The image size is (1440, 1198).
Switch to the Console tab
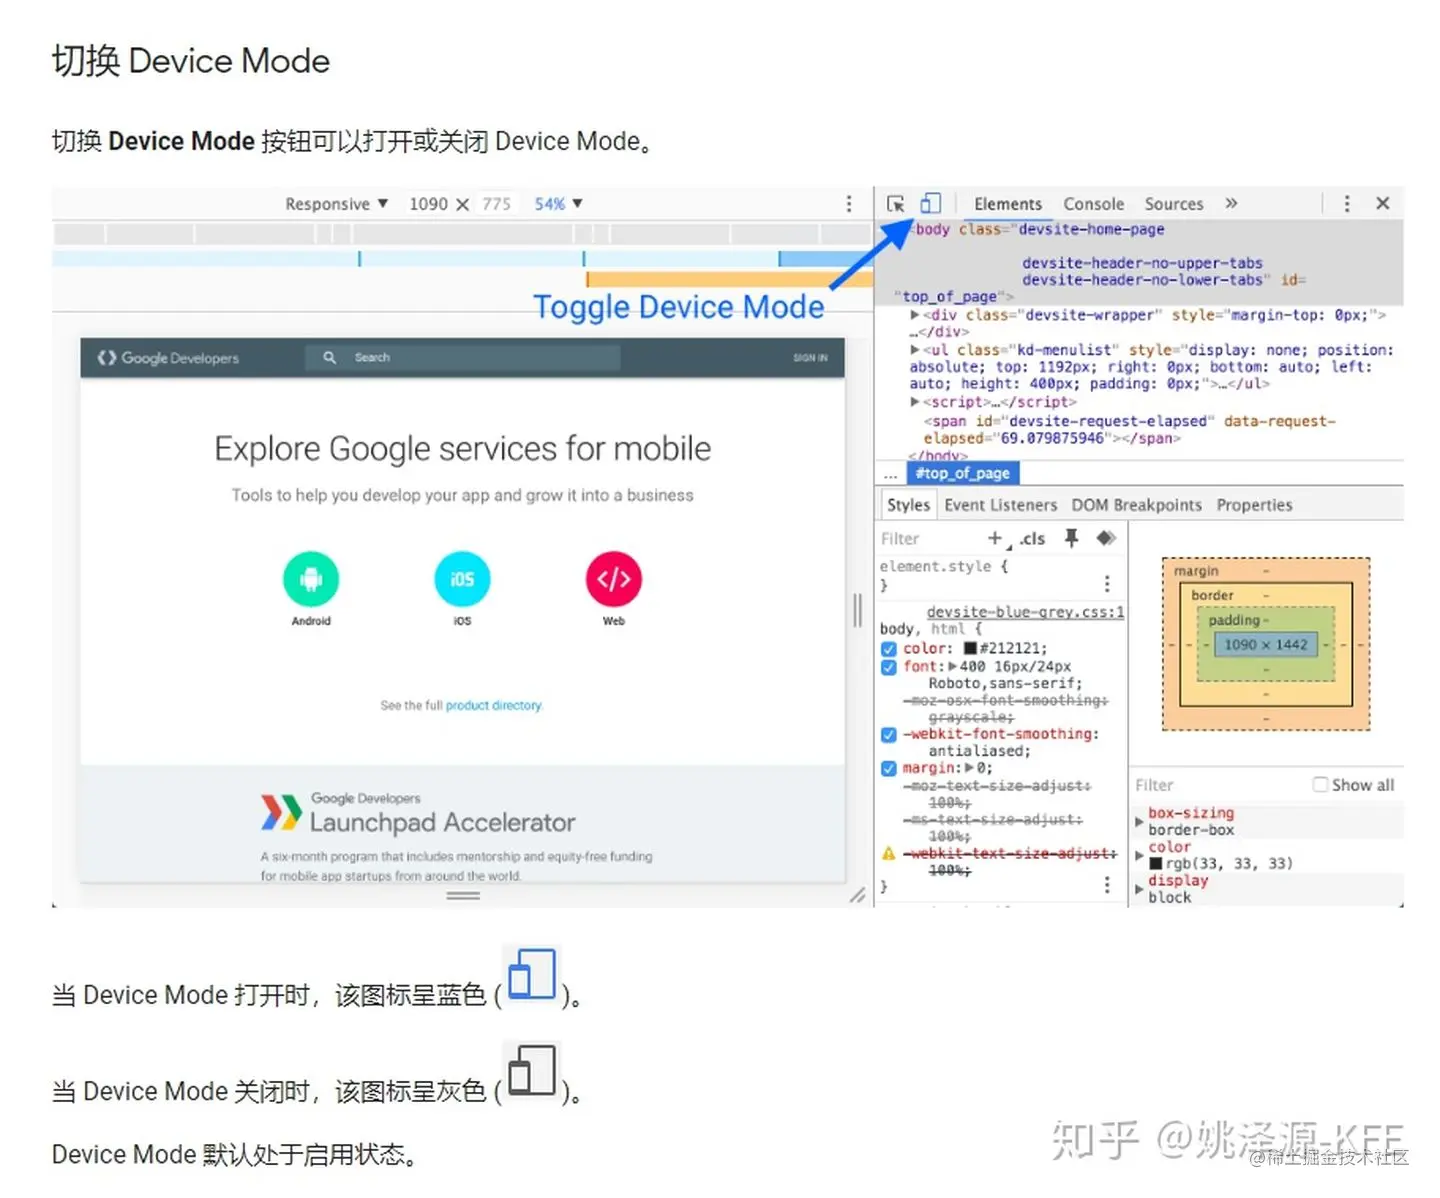[1093, 204]
